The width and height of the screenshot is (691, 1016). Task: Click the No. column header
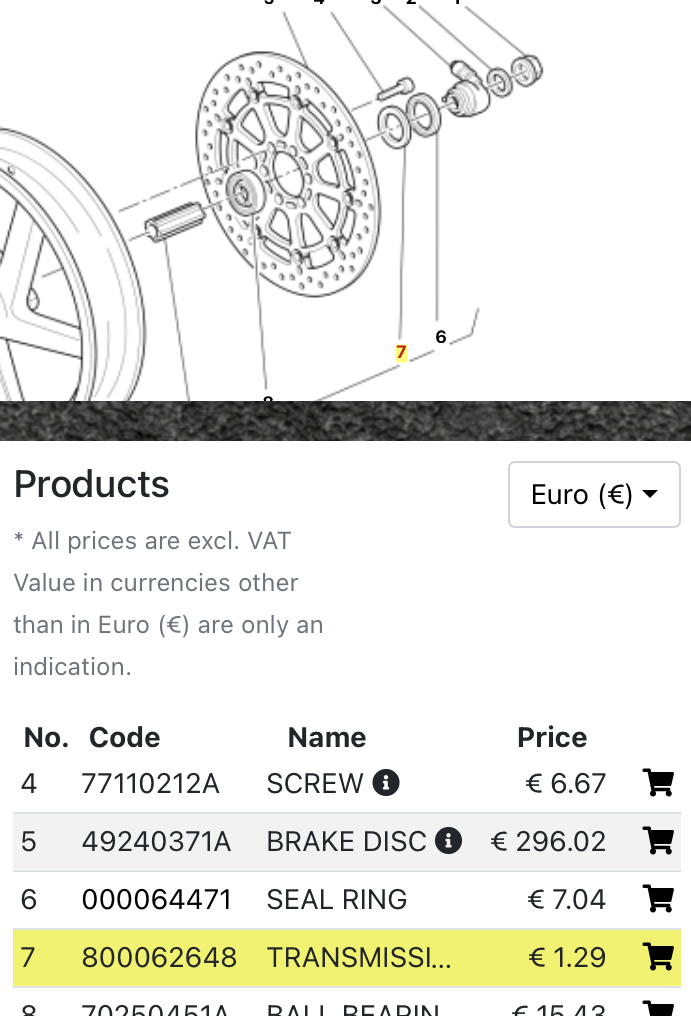tap(46, 737)
